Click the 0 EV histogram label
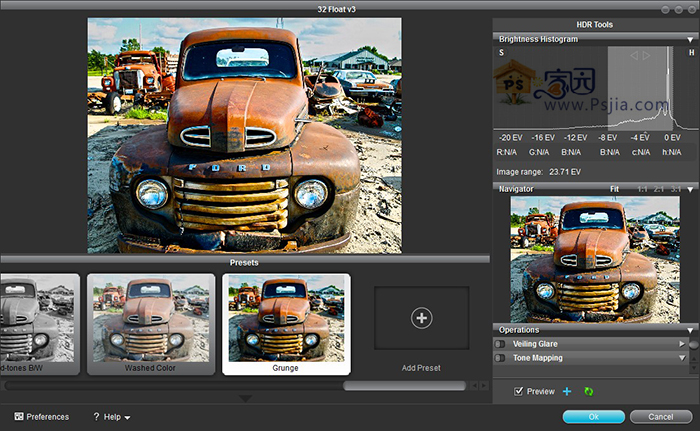700x431 pixels. 672,138
